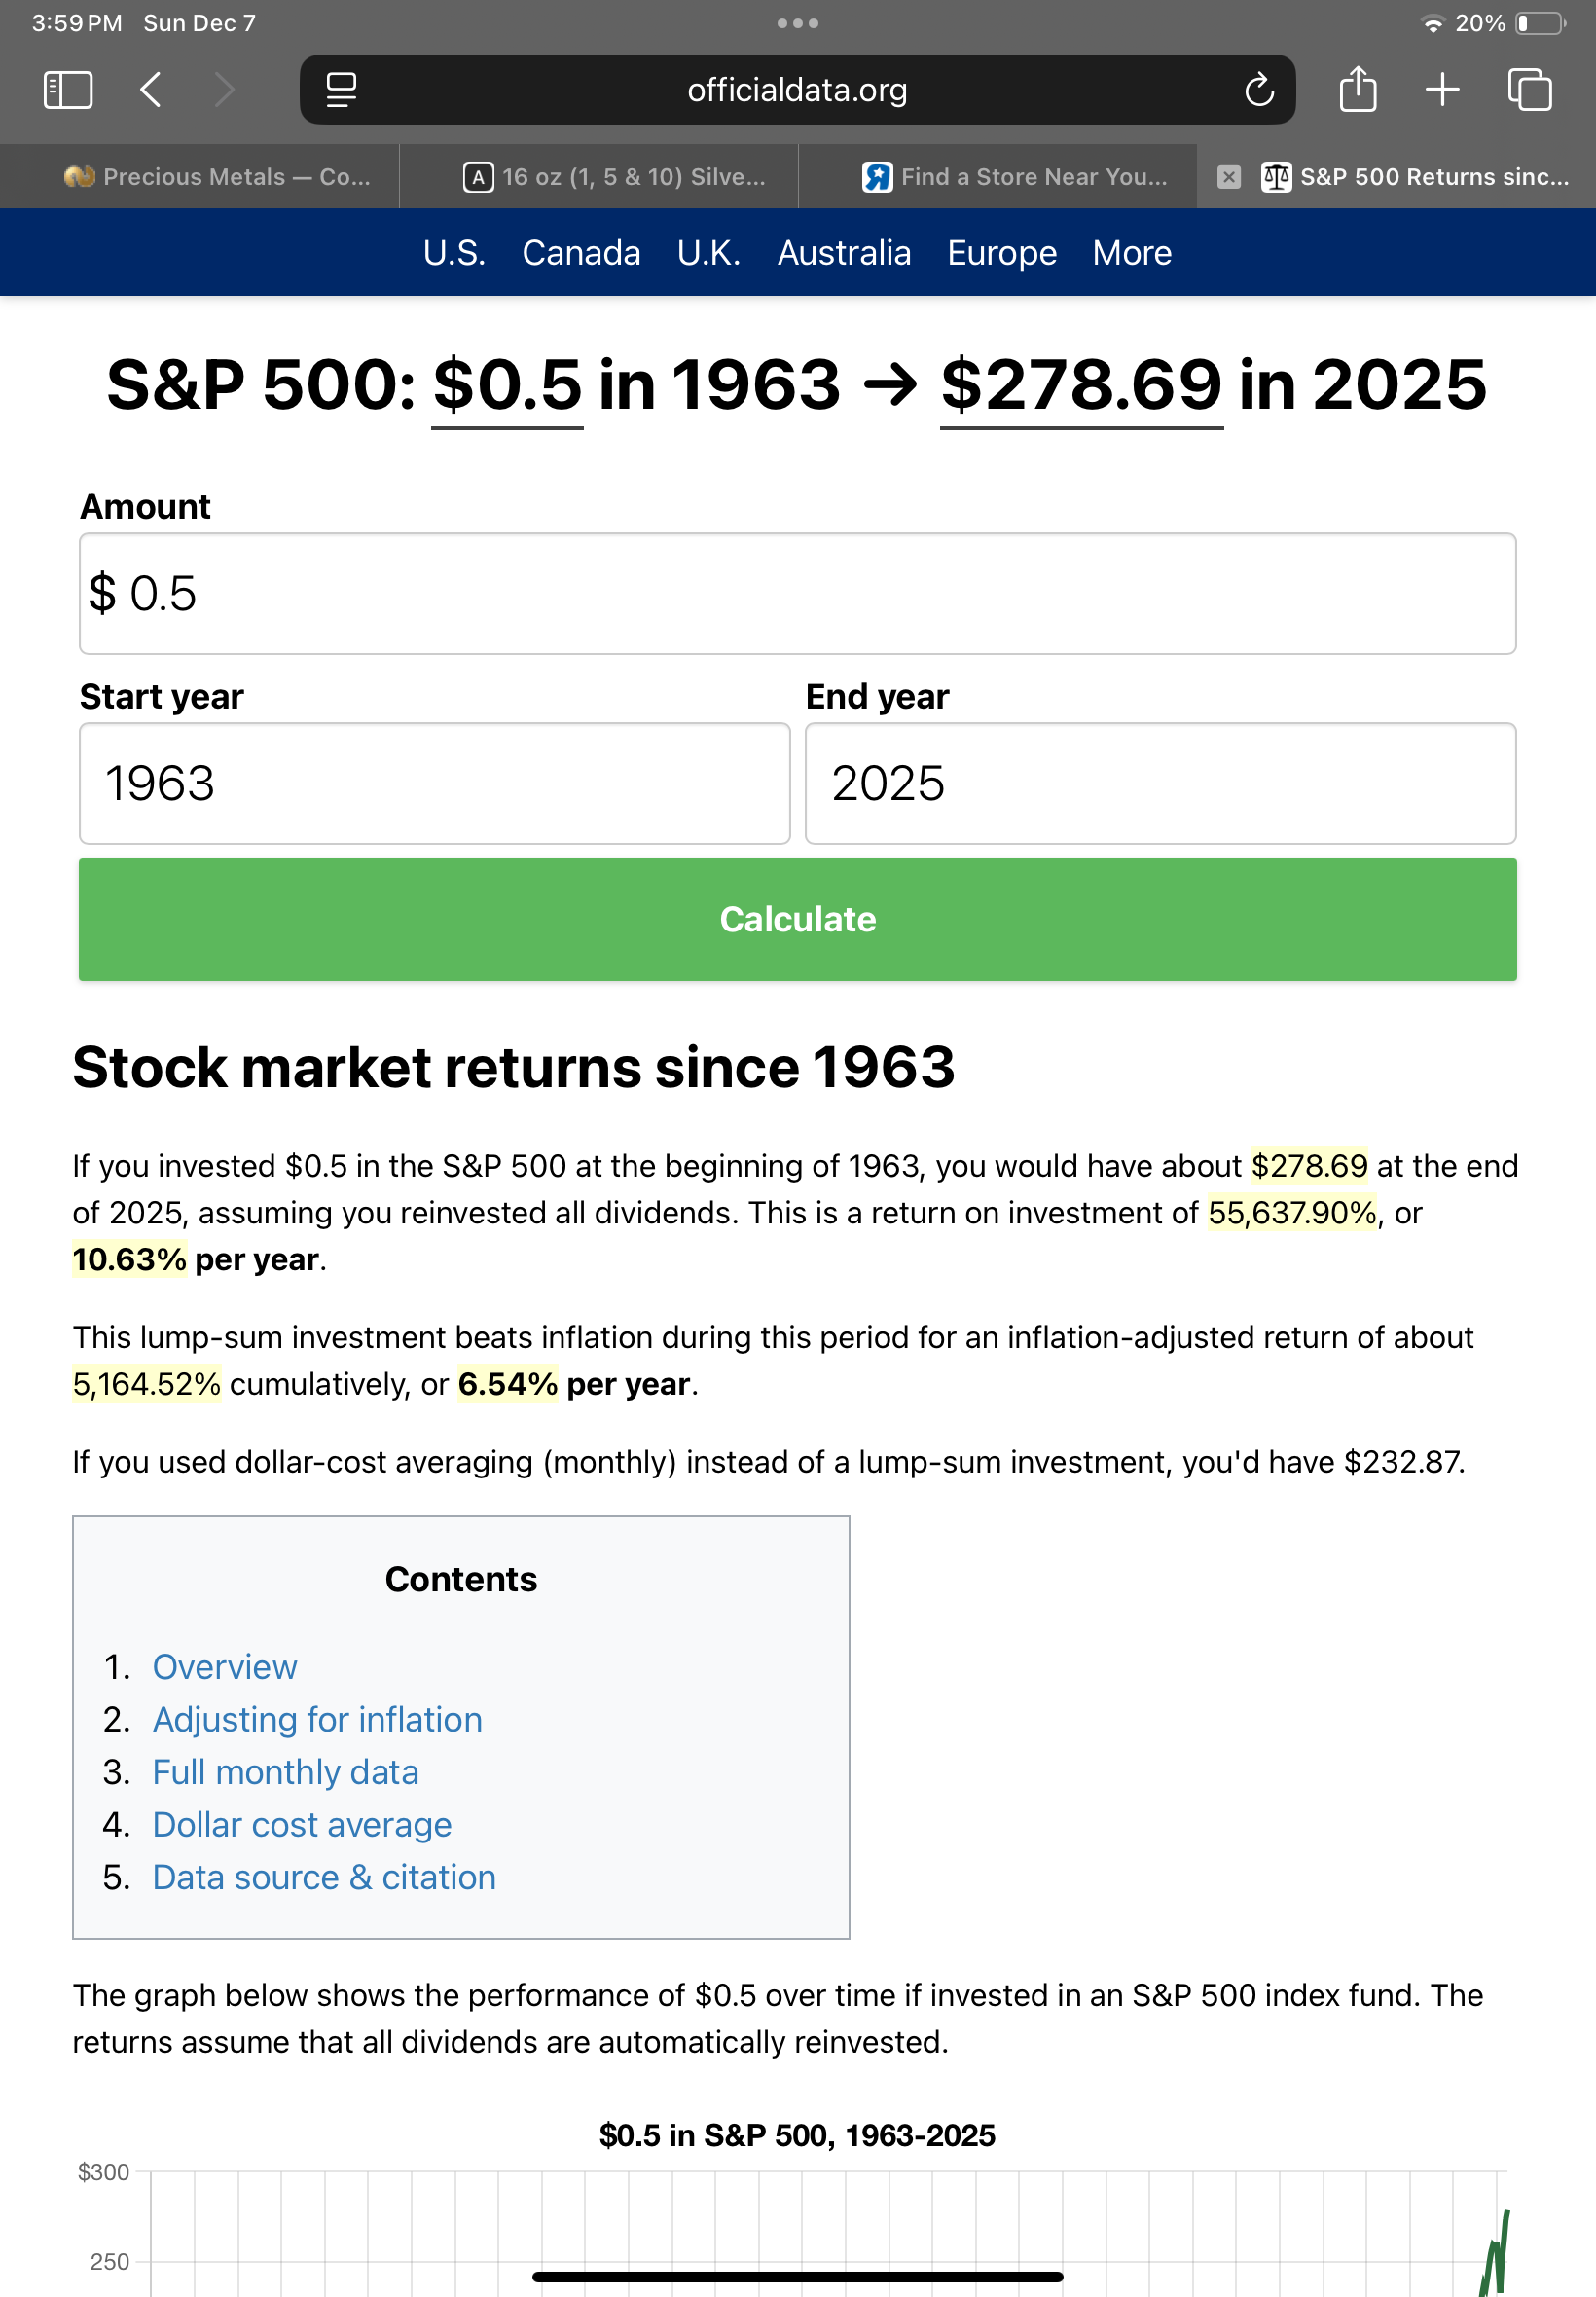Tap the Share icon

pyautogui.click(x=1357, y=90)
